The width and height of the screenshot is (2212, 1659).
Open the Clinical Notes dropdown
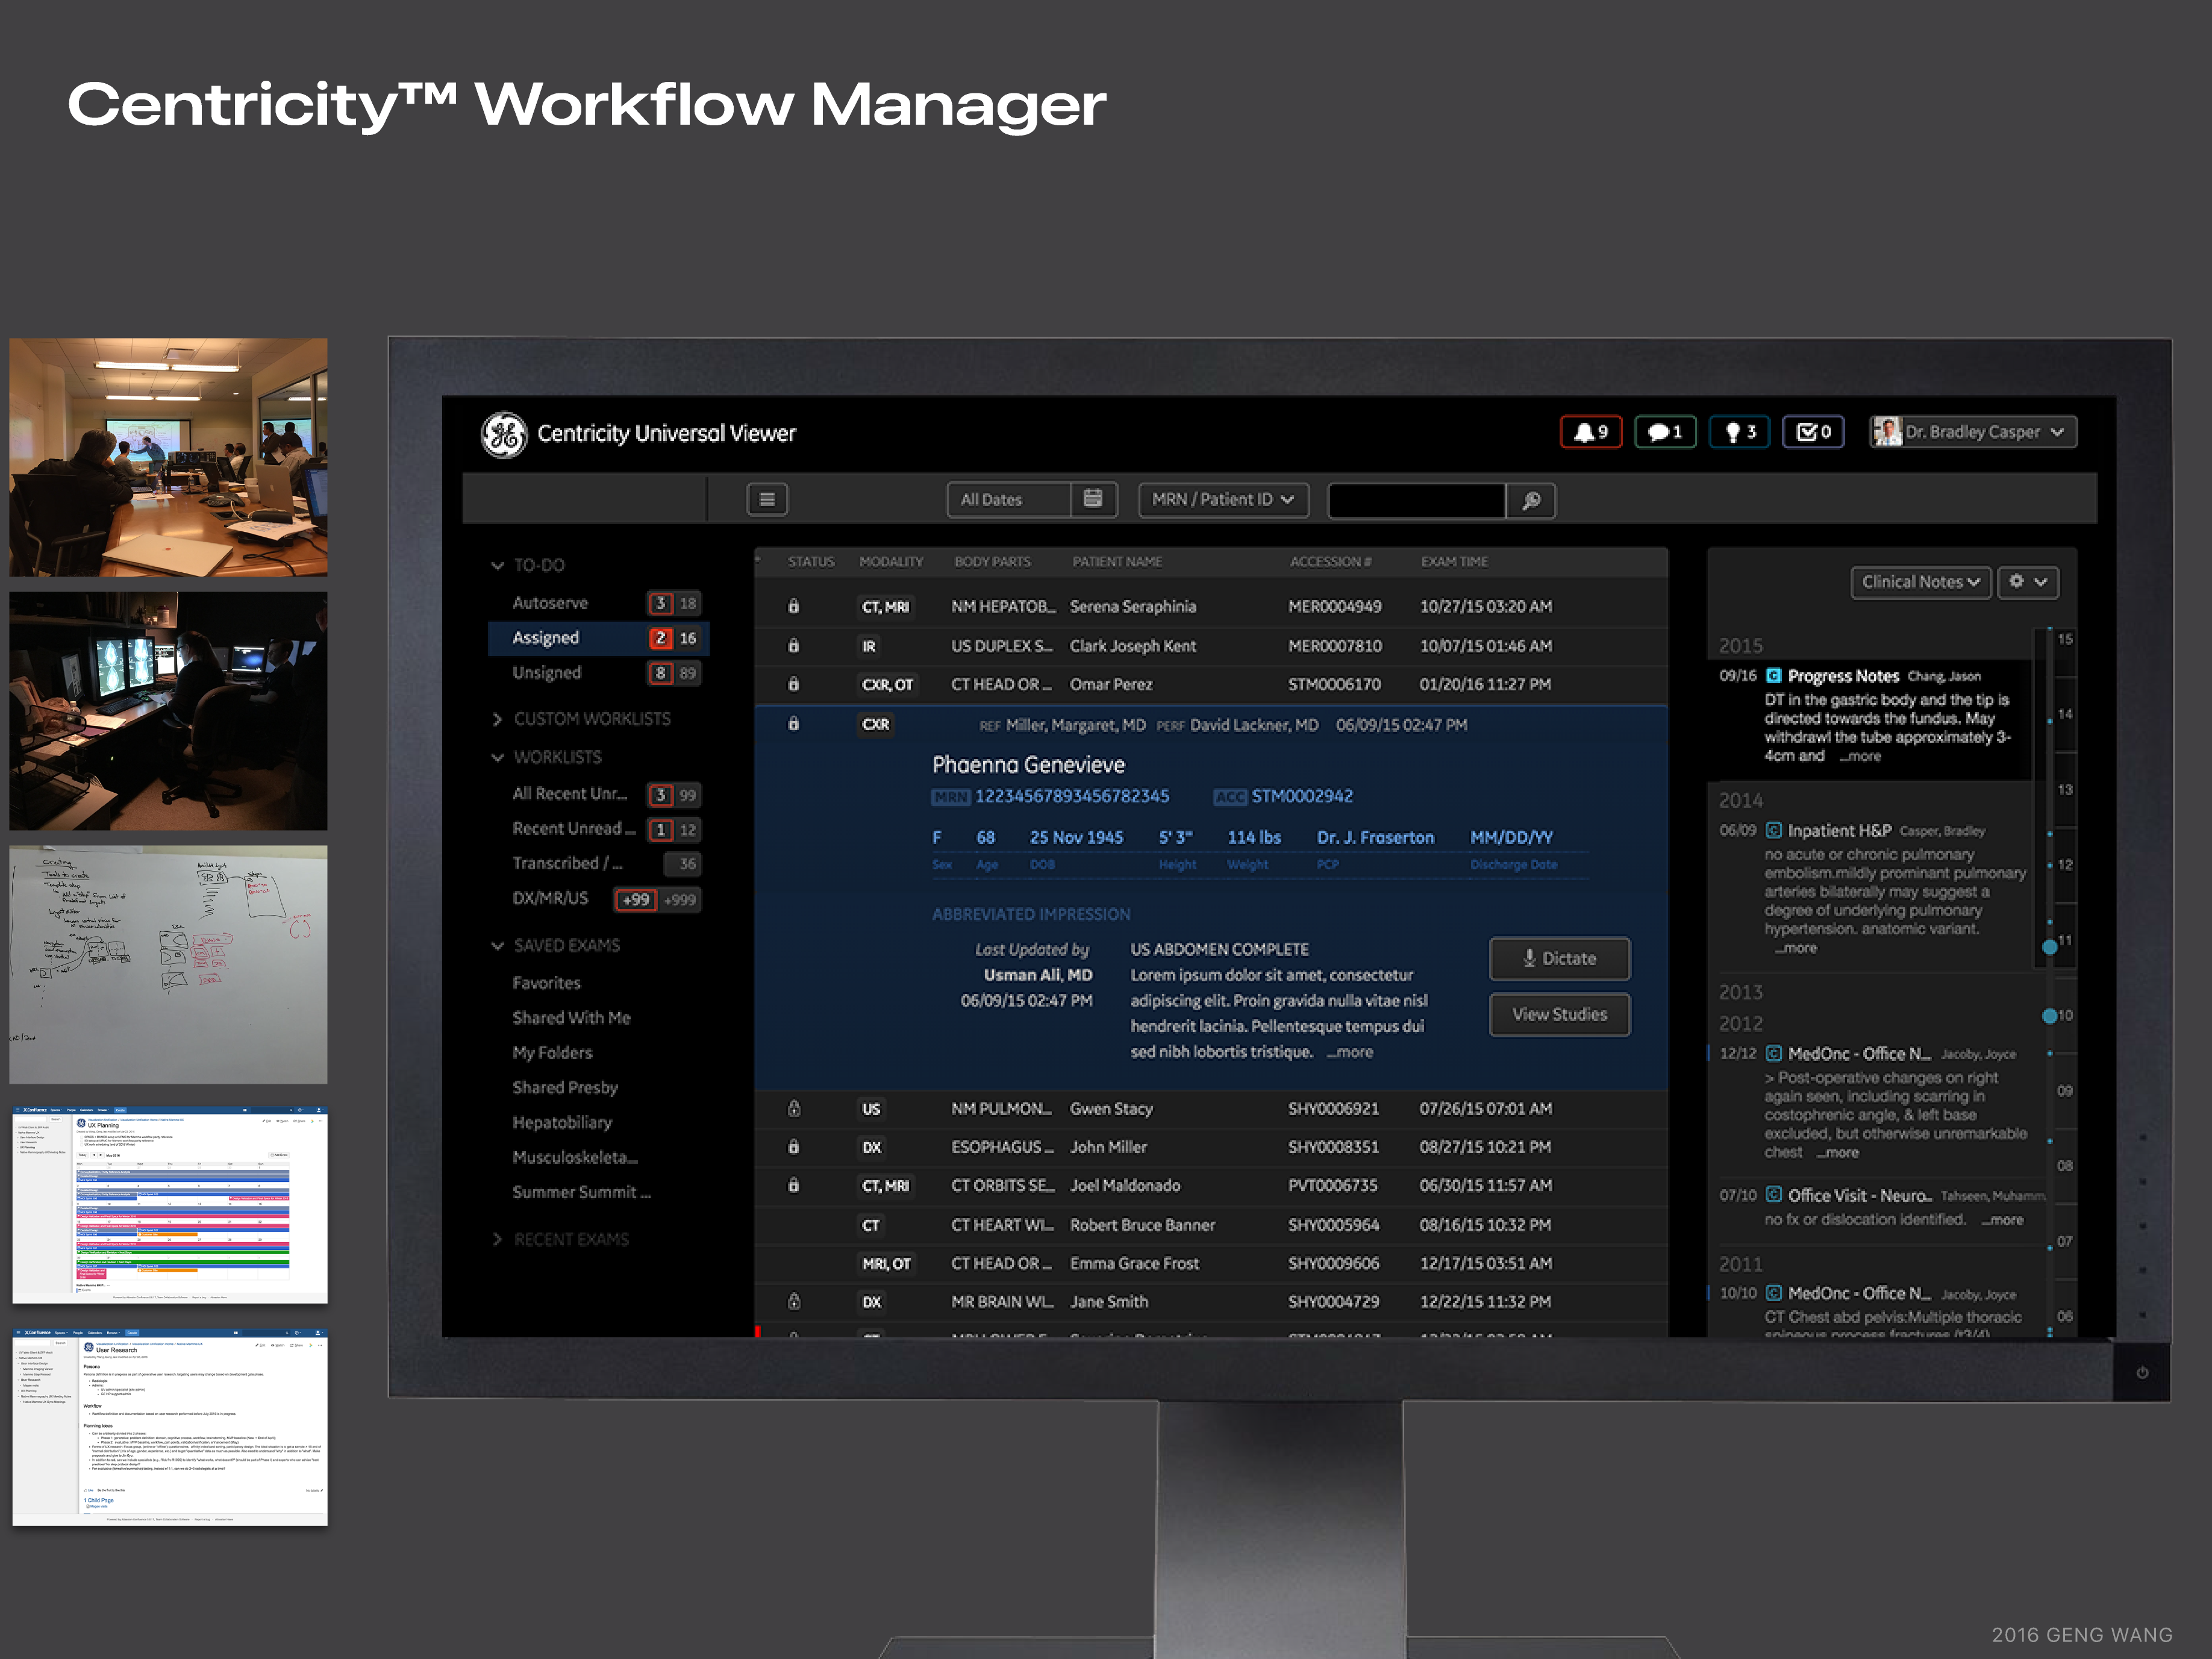coord(1920,582)
